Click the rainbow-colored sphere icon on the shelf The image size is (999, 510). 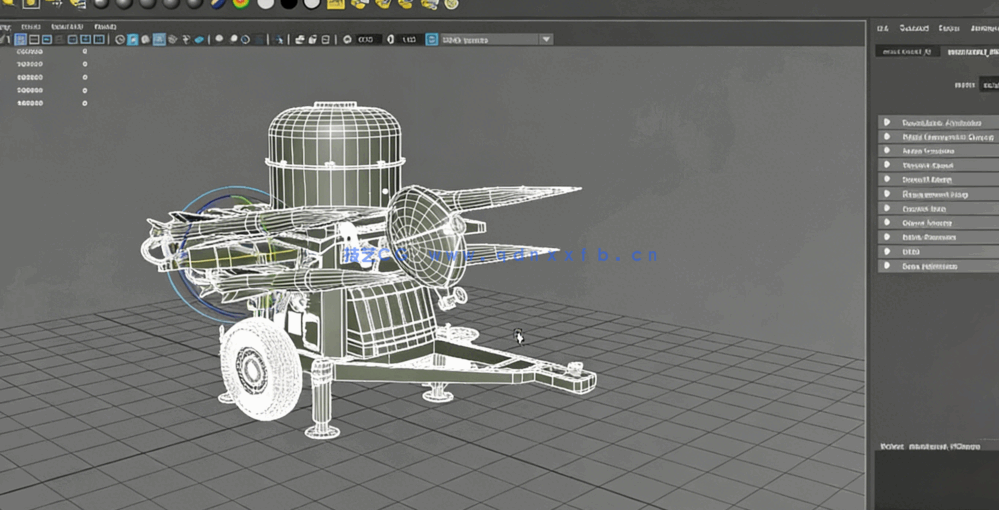[x=241, y=3]
